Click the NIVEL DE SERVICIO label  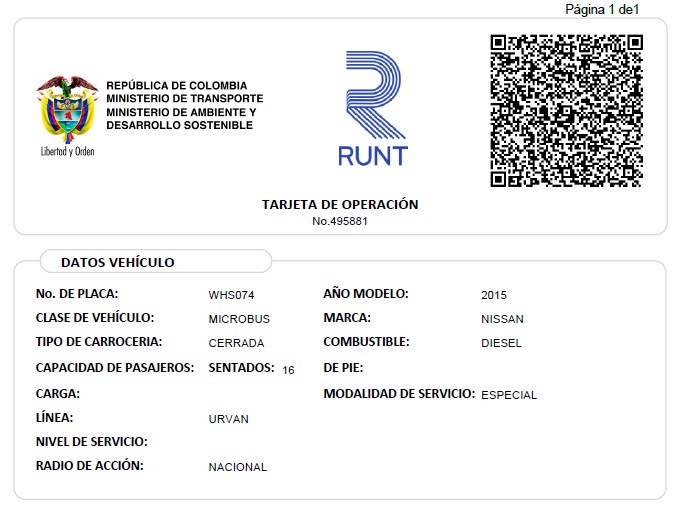pyautogui.click(x=92, y=442)
